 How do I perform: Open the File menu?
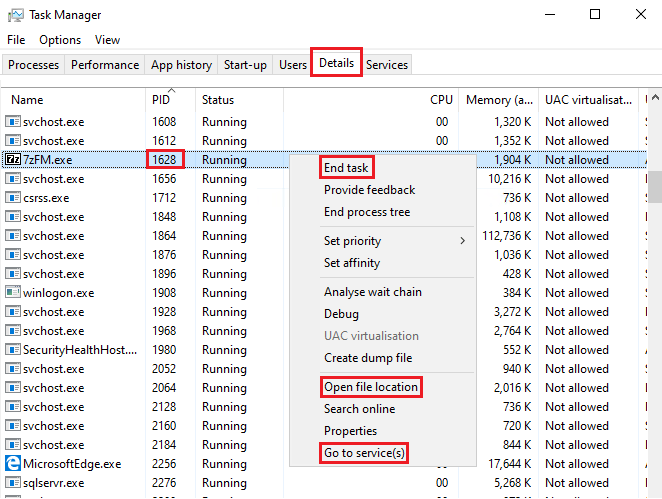16,40
